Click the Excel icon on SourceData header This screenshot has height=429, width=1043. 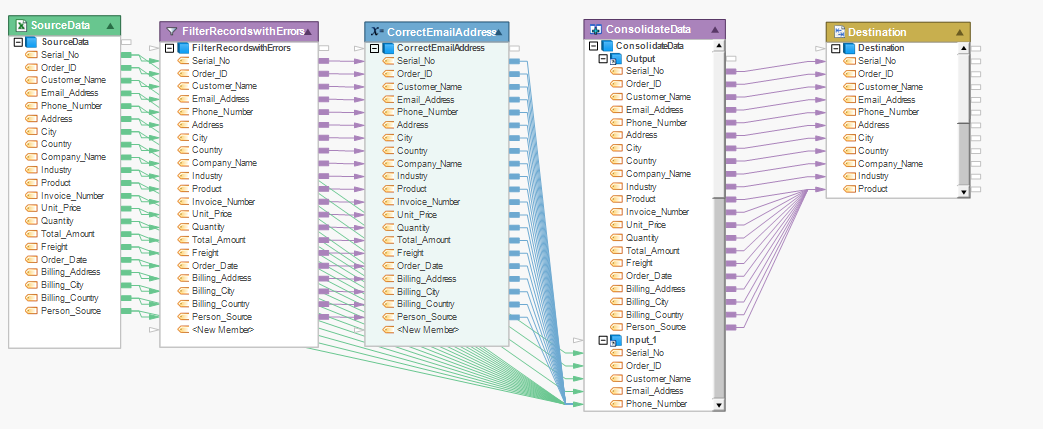[x=21, y=24]
